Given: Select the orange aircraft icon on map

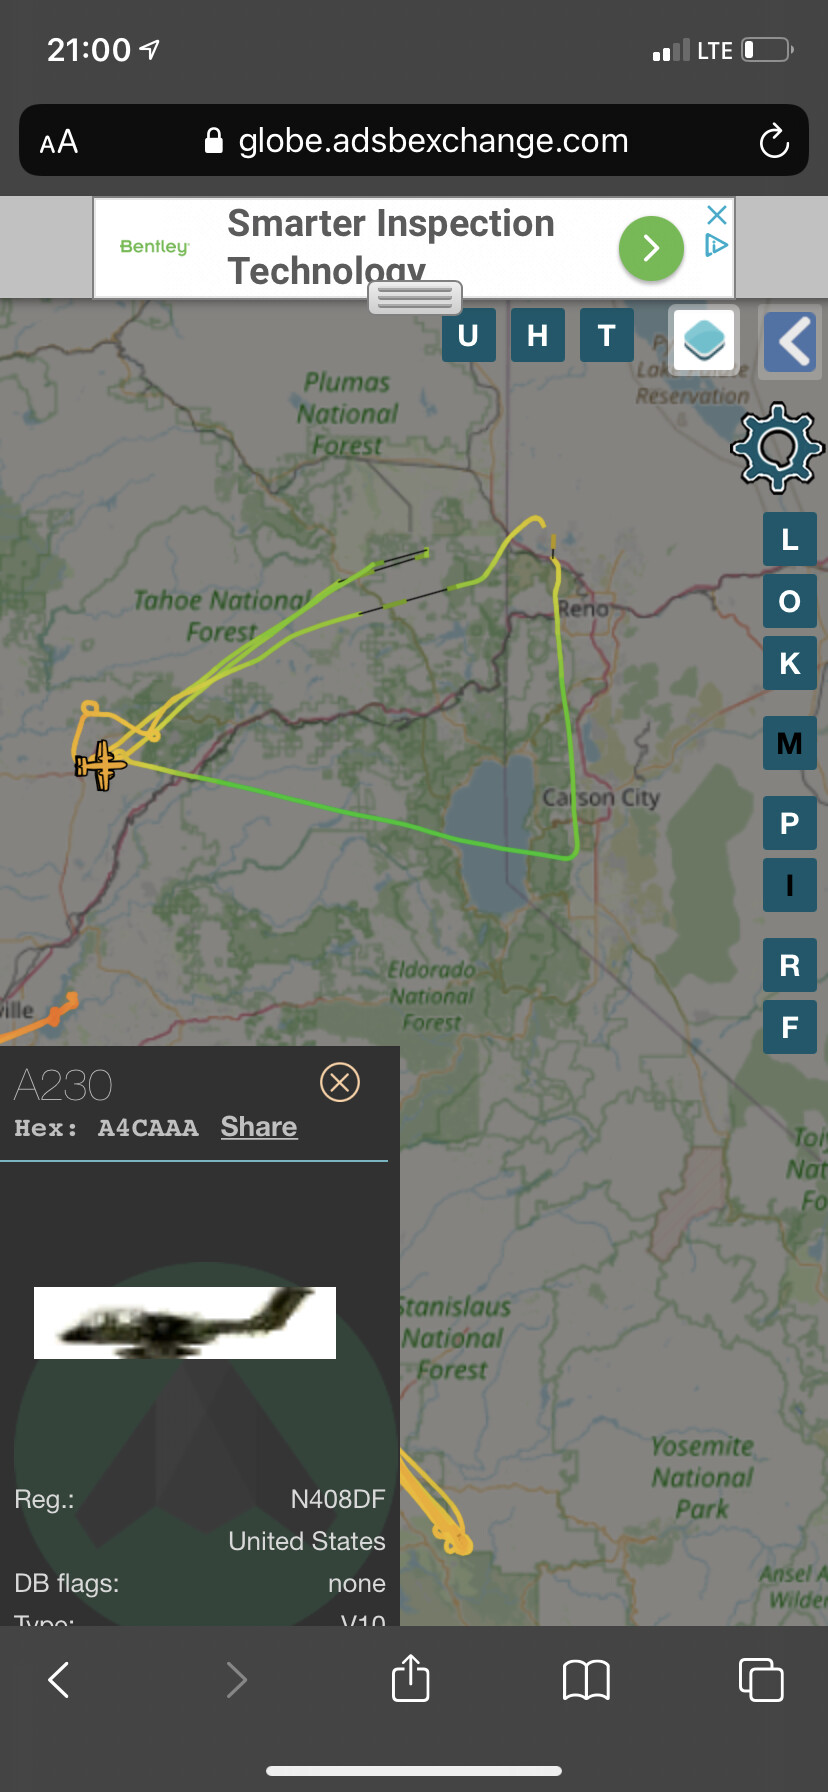Looking at the screenshot, I should click(x=101, y=765).
